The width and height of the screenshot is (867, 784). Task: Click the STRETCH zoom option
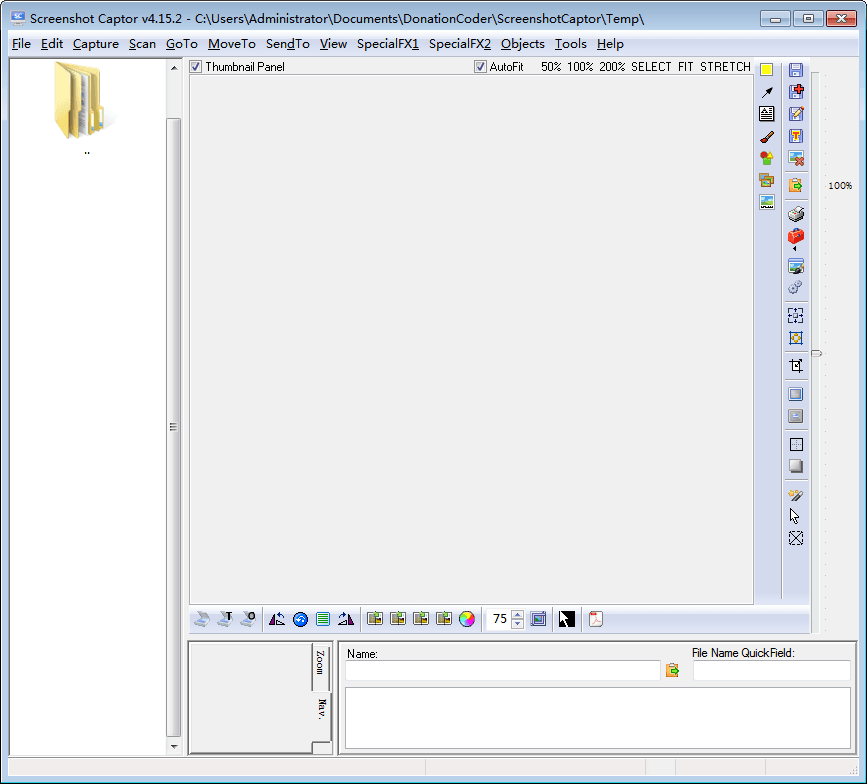725,67
